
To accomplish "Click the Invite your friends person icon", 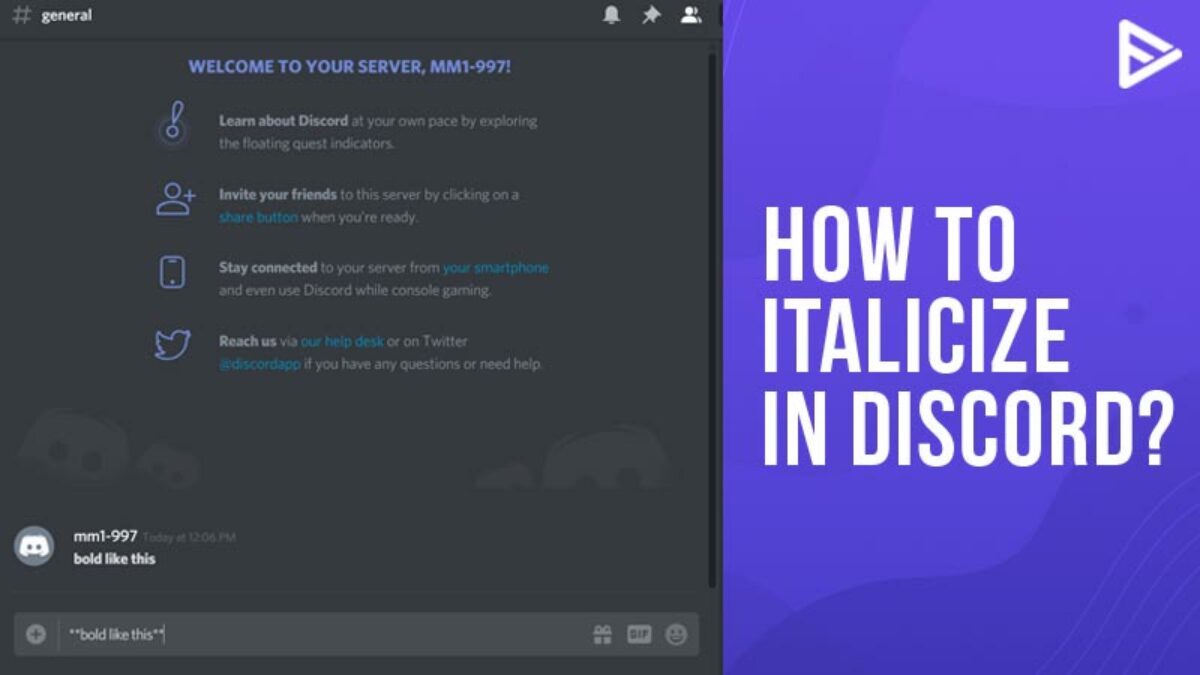I will point(175,200).
